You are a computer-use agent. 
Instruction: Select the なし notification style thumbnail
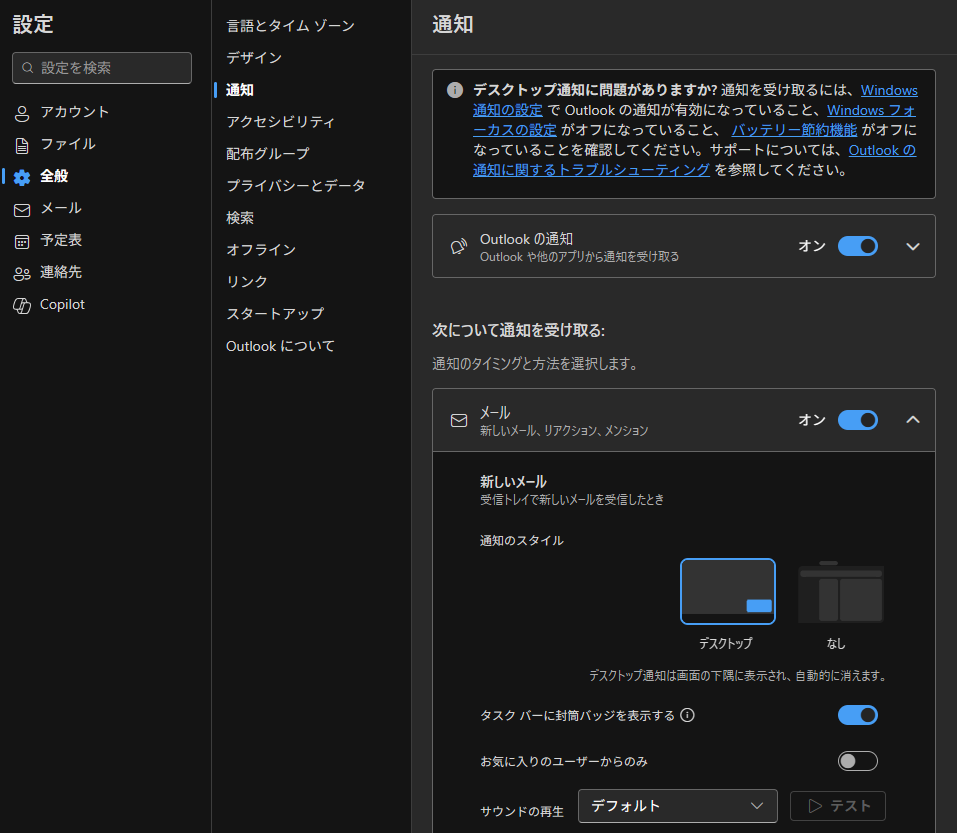coord(840,591)
